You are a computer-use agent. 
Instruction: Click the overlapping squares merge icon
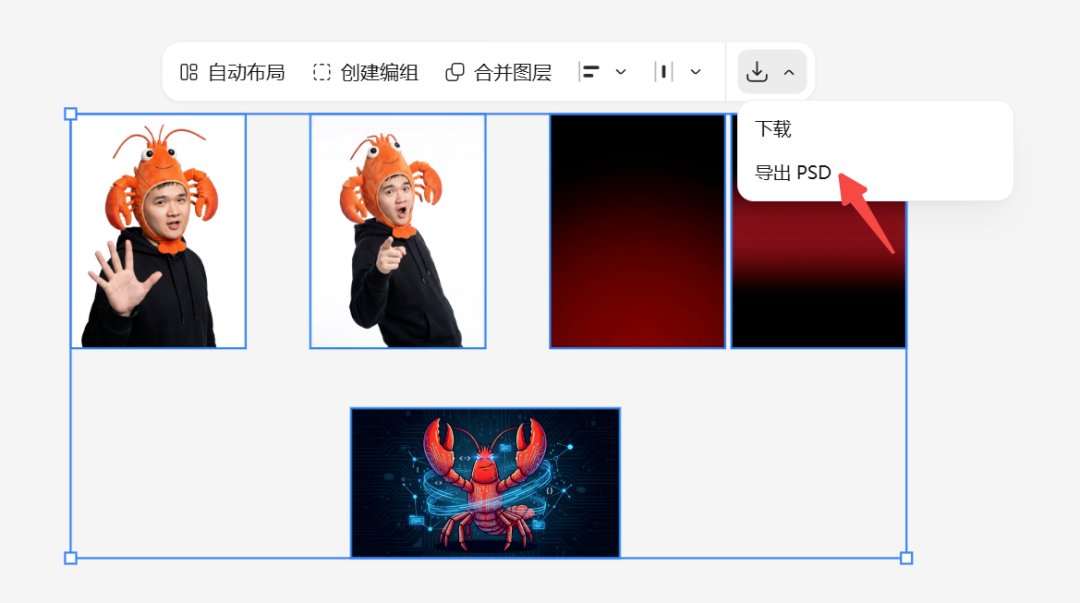point(455,72)
